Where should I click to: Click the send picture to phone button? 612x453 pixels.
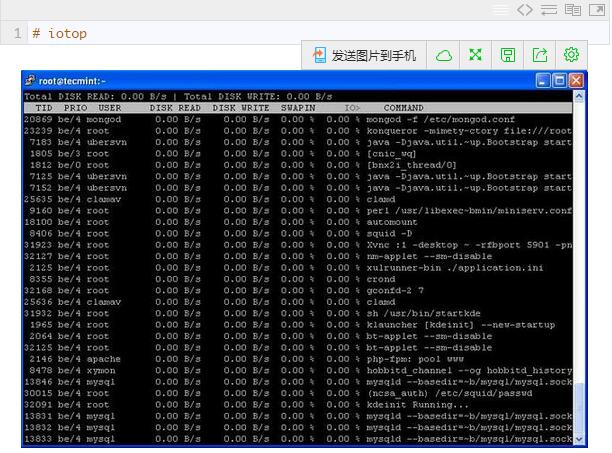pyautogui.click(x=364, y=55)
